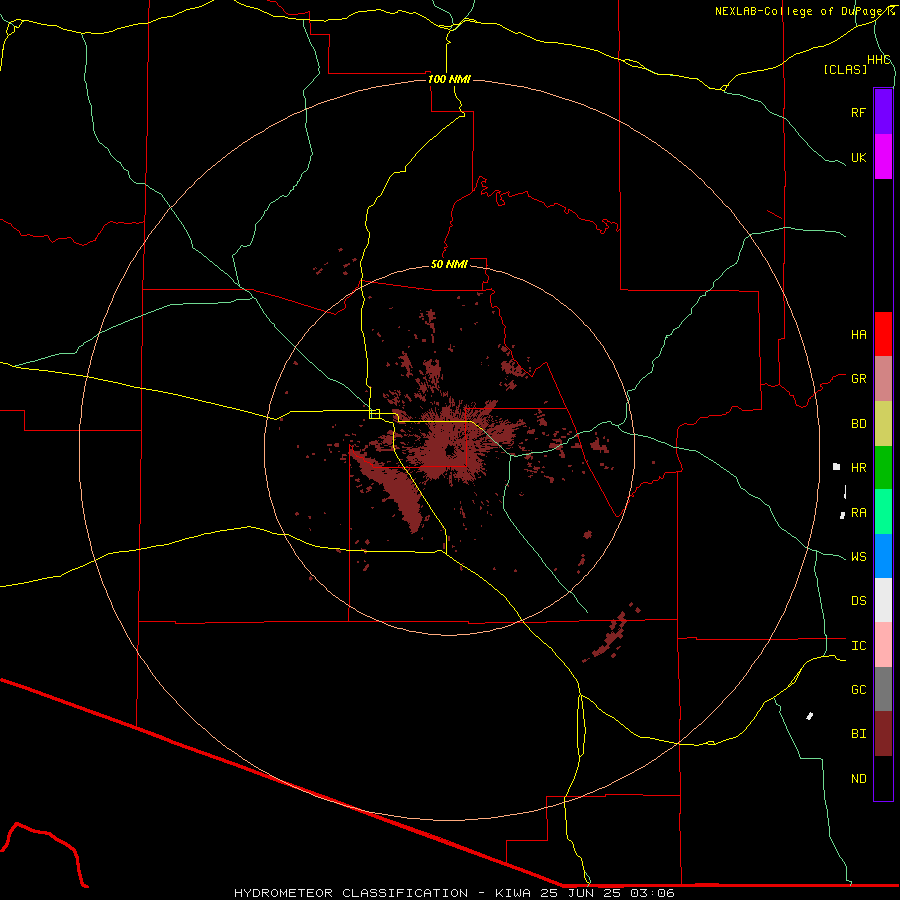
Task: Click the HHC product code label
Action: click(x=878, y=60)
